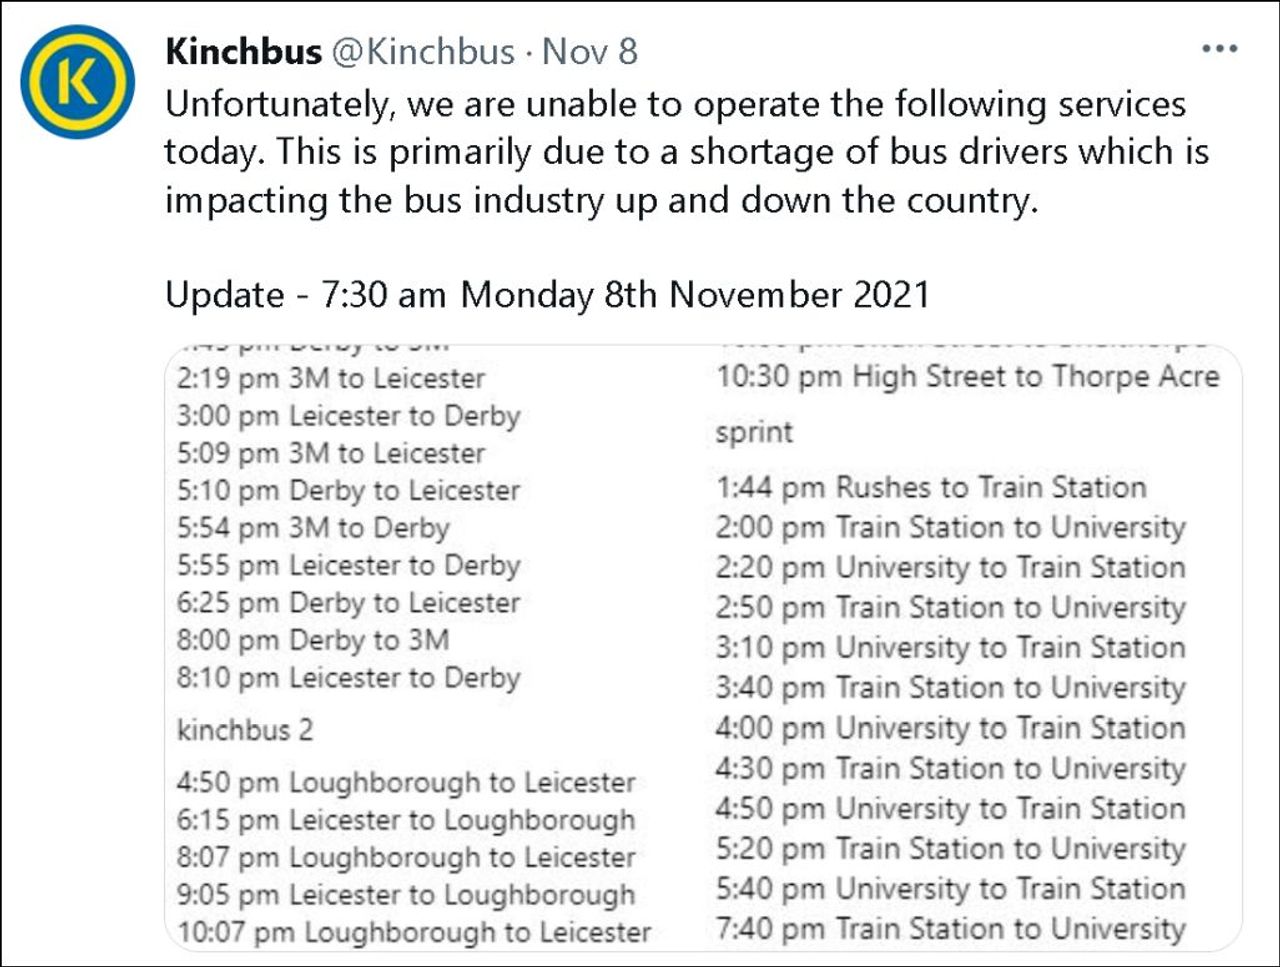Open the Kinchbus display name link

pyautogui.click(x=243, y=51)
